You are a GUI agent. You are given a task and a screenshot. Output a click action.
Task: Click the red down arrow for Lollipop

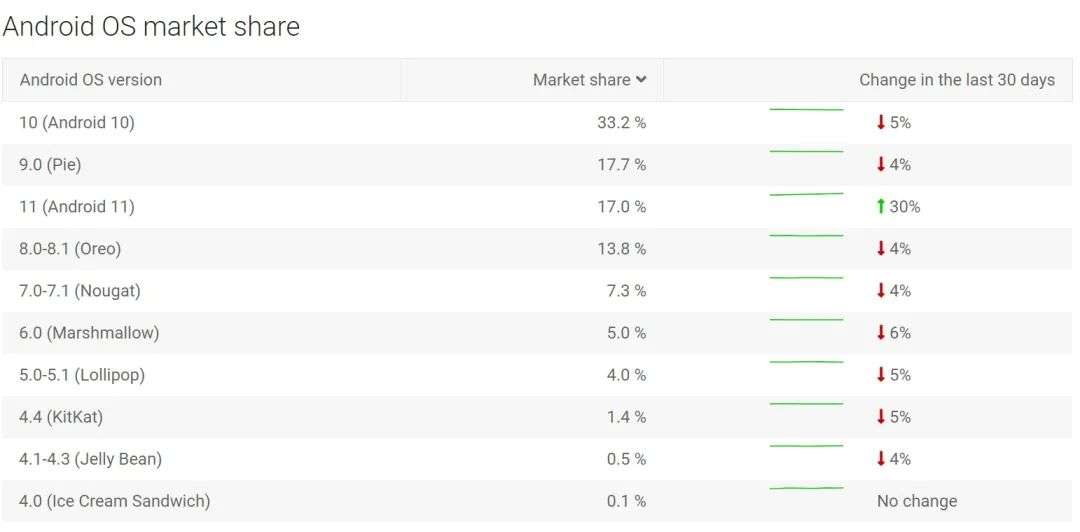[881, 374]
